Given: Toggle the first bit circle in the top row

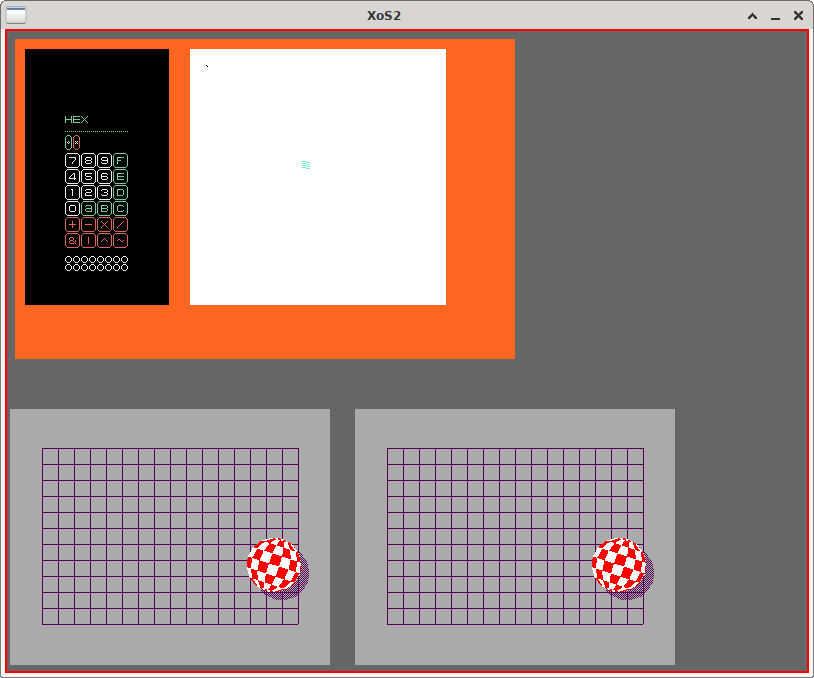Looking at the screenshot, I should [69, 260].
